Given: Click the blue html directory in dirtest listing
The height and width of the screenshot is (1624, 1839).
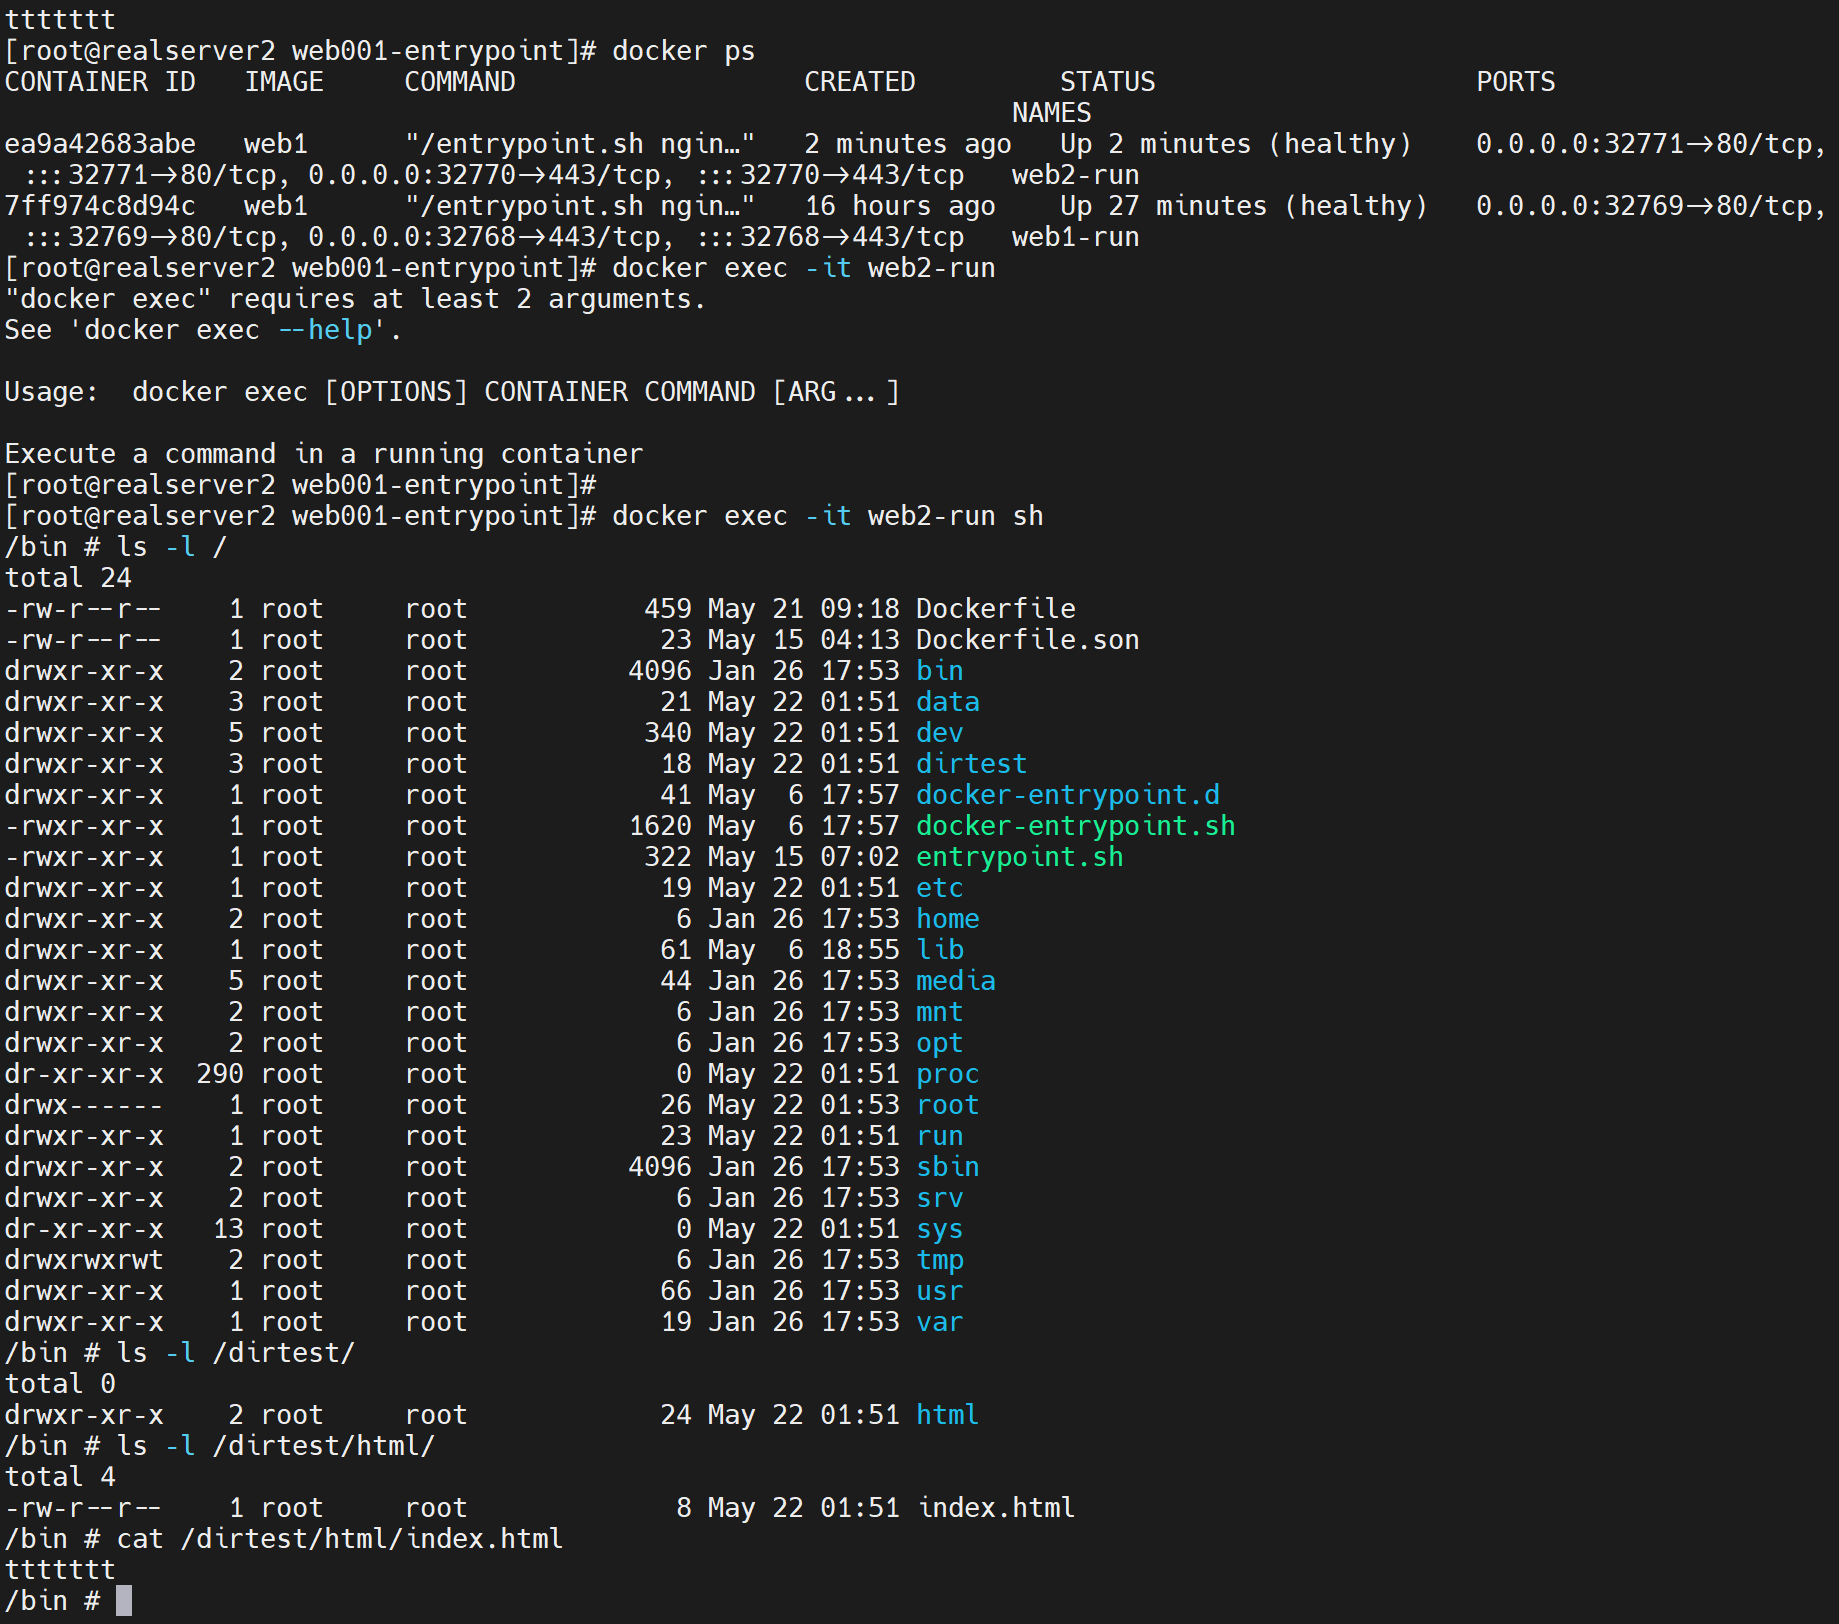Looking at the screenshot, I should pos(947,1415).
